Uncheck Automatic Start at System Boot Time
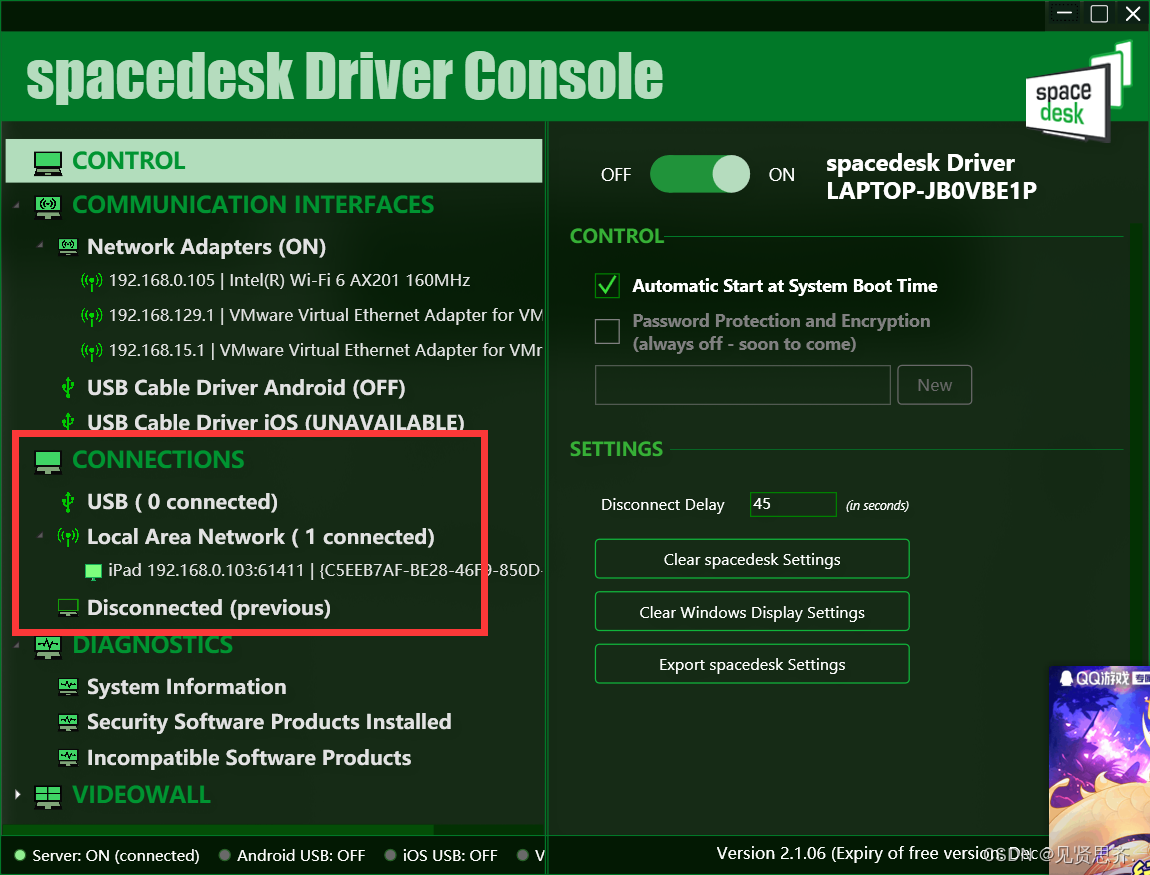Image resolution: width=1150 pixels, height=875 pixels. 607,285
